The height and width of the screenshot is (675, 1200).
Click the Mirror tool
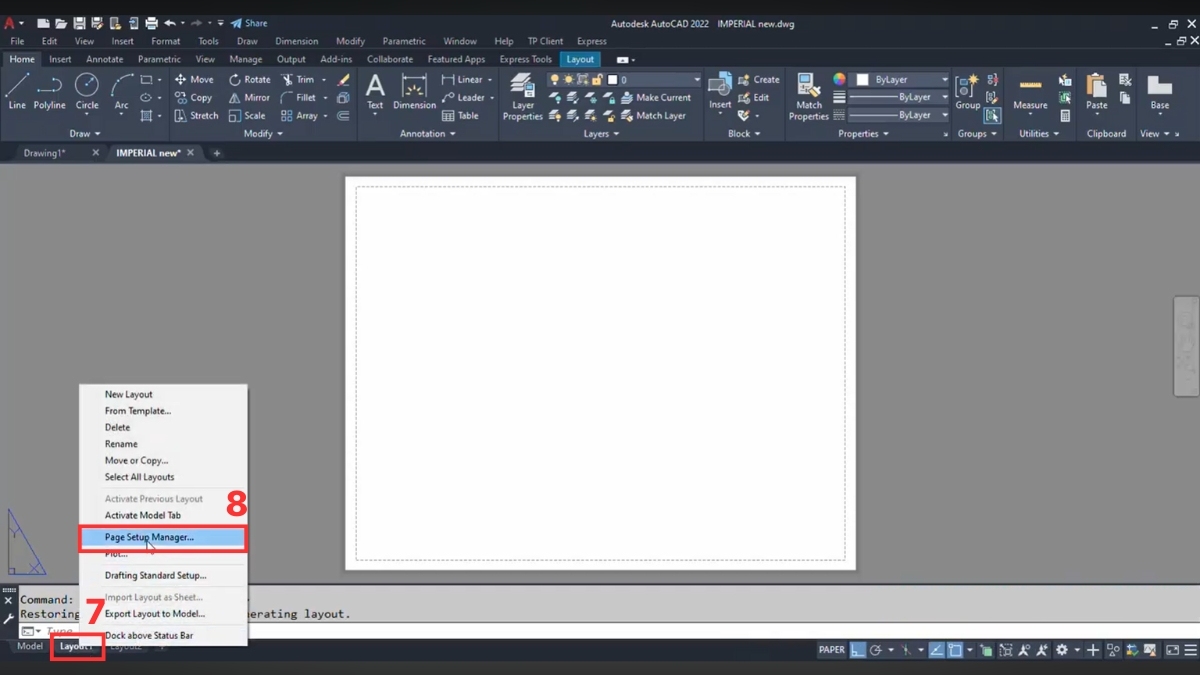[249, 97]
